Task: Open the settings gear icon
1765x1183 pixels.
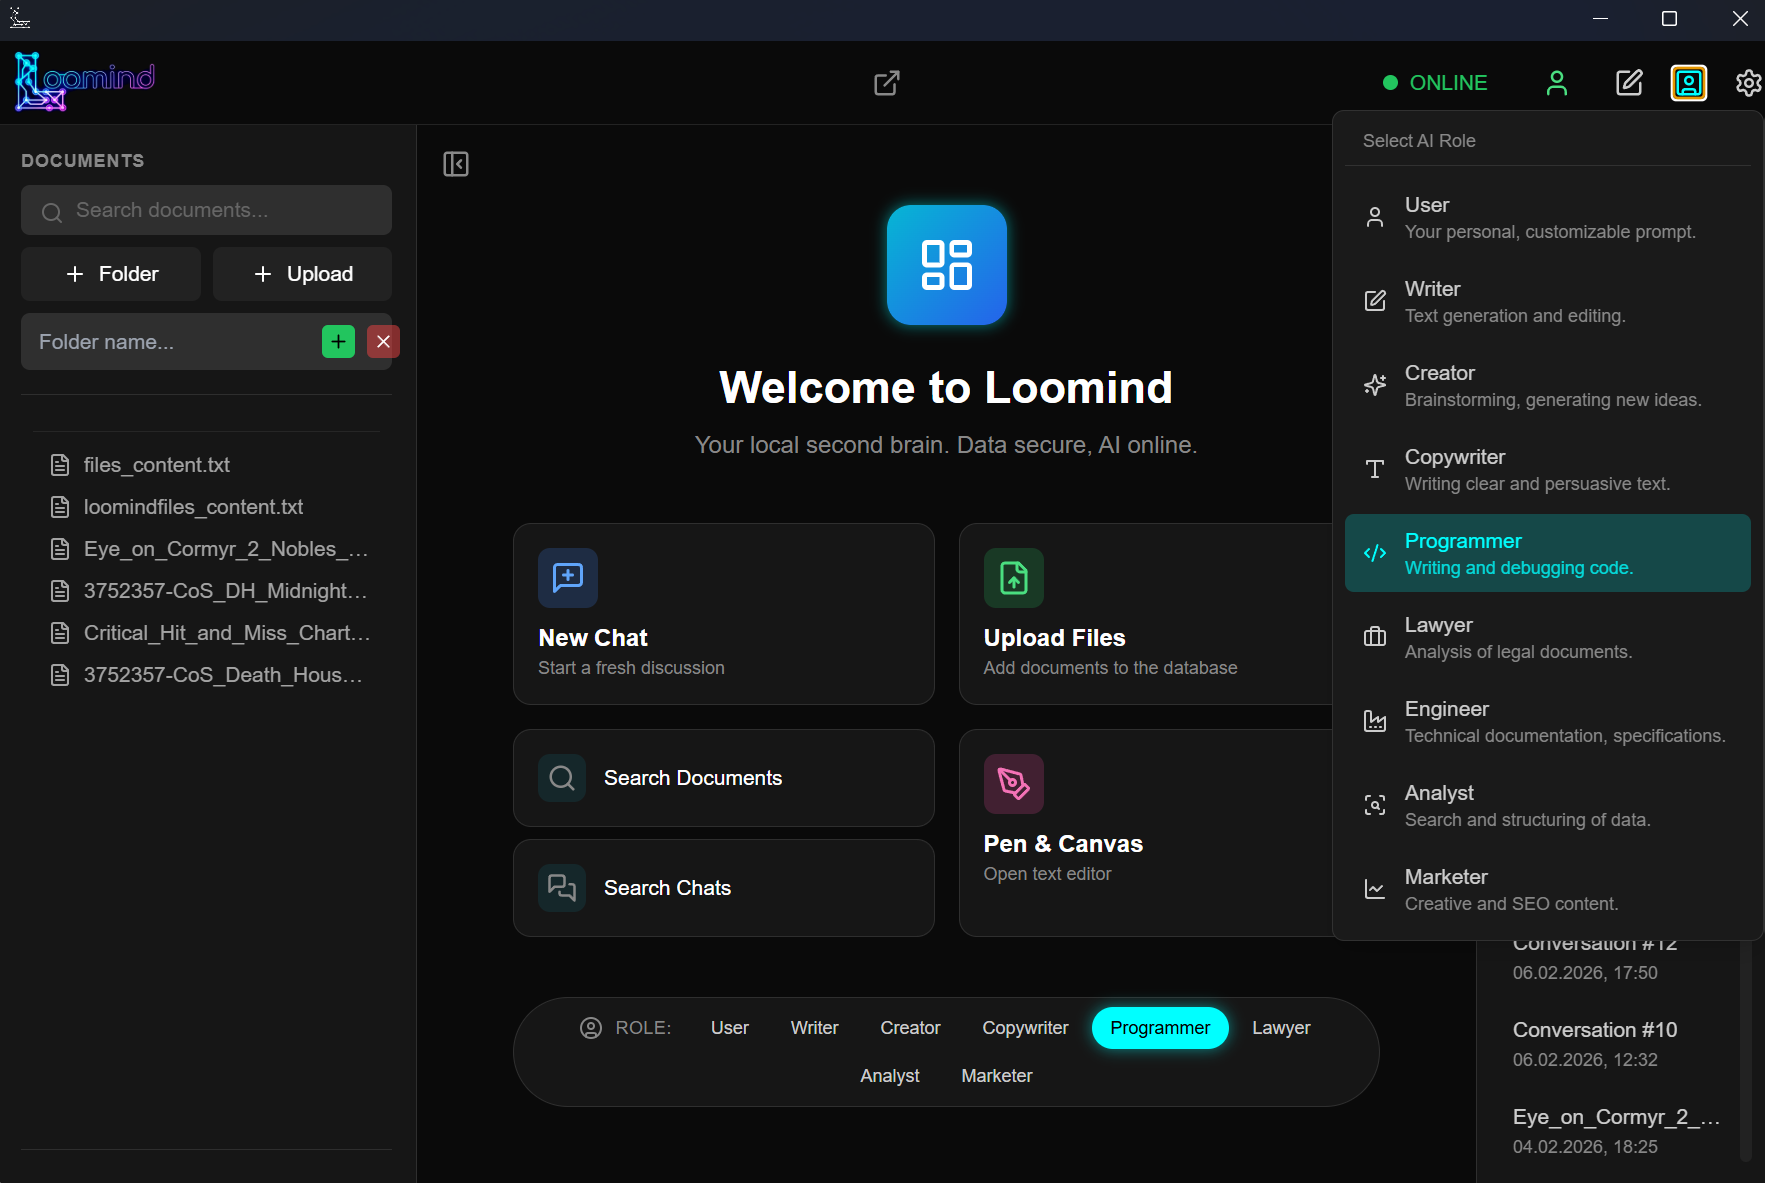Action: tap(1748, 83)
